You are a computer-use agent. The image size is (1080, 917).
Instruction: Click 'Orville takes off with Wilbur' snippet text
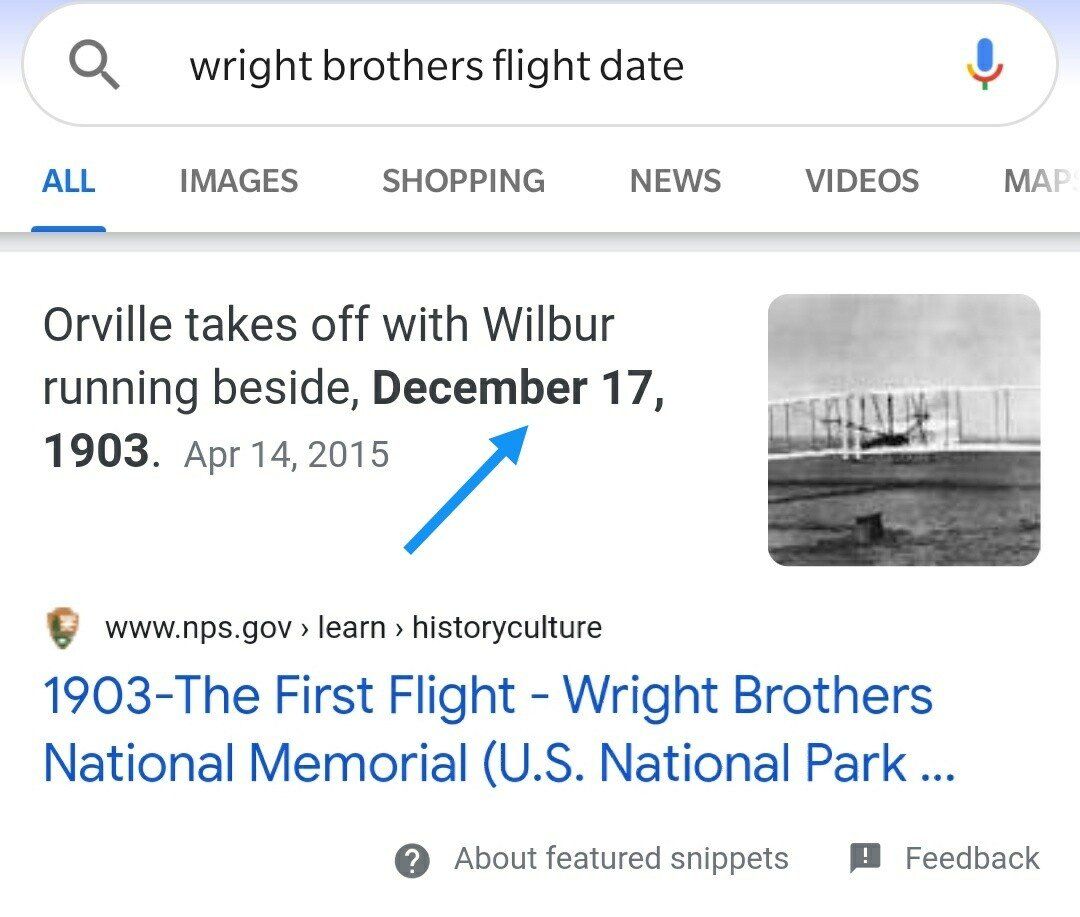328,325
